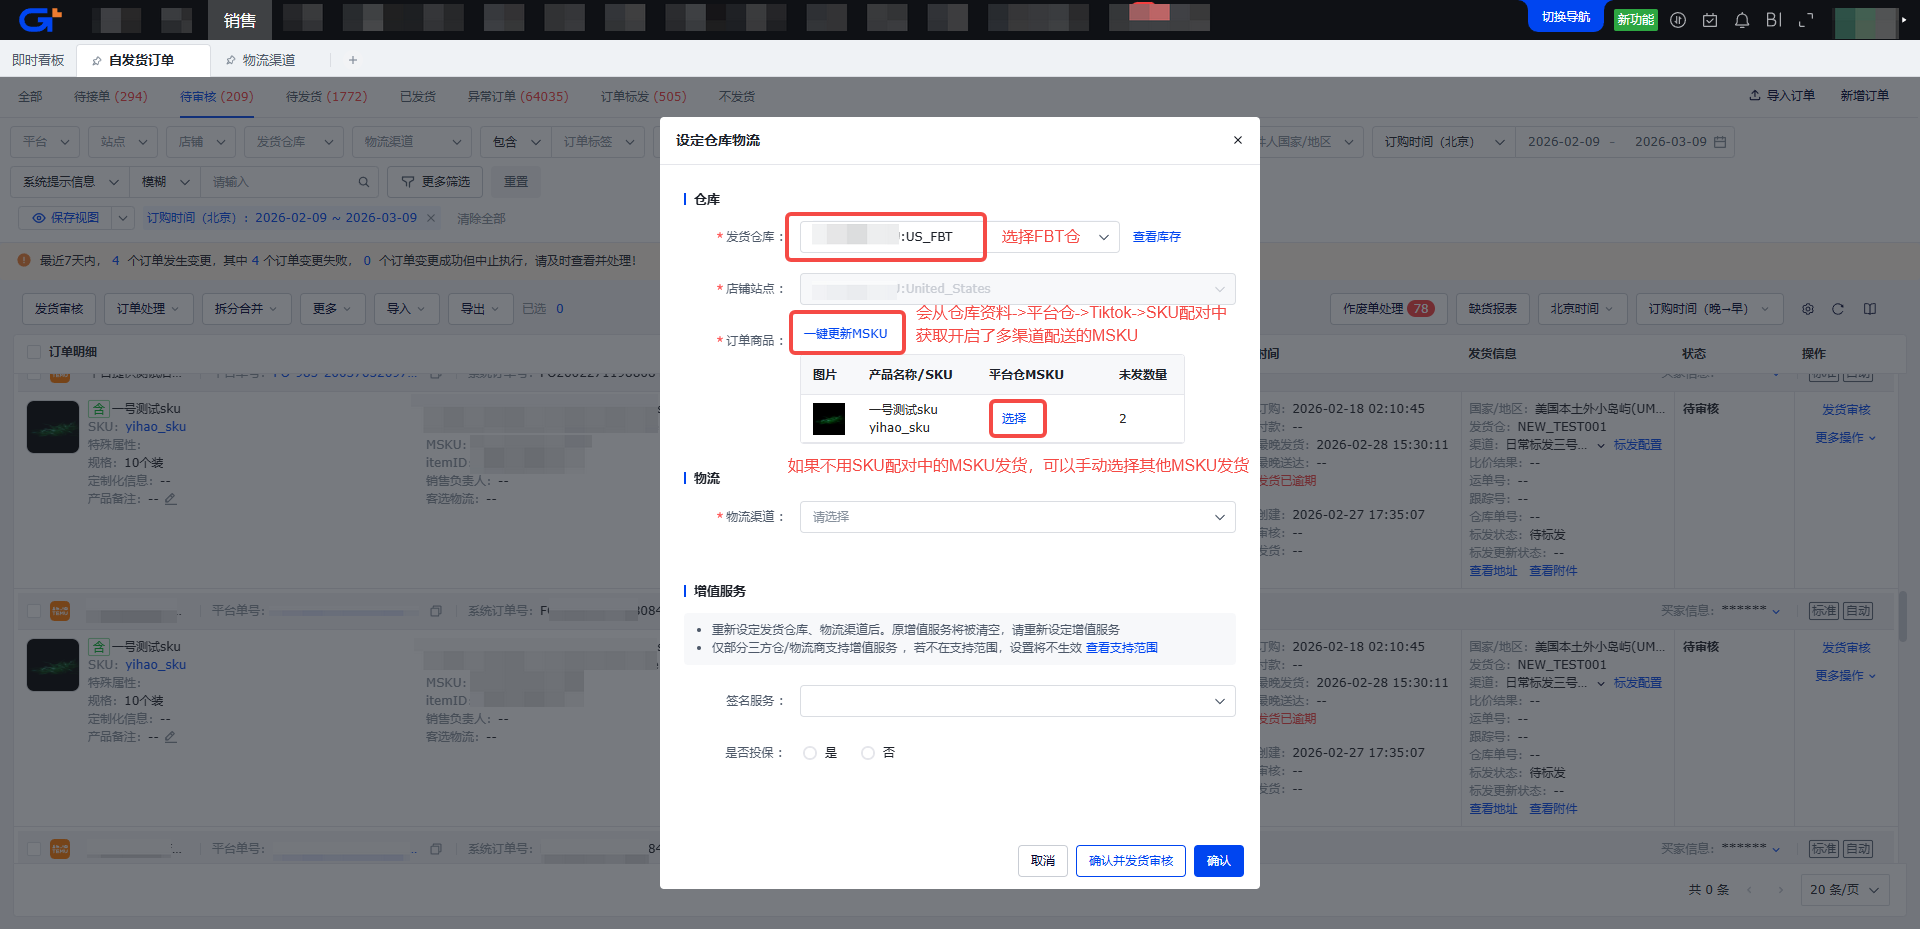Close the 设定仓库物流 dialog
This screenshot has width=1920, height=929.
point(1238,140)
